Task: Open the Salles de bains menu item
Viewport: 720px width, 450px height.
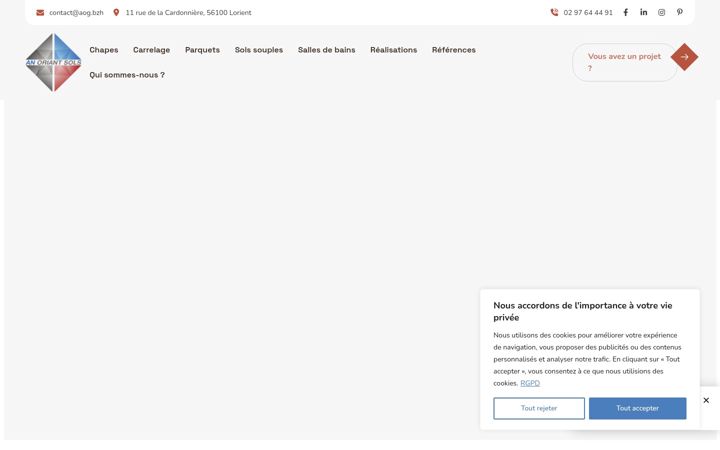Action: click(326, 50)
